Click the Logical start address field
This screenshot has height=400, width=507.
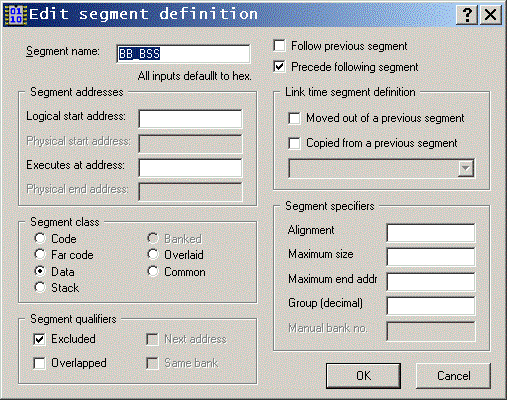coord(190,119)
